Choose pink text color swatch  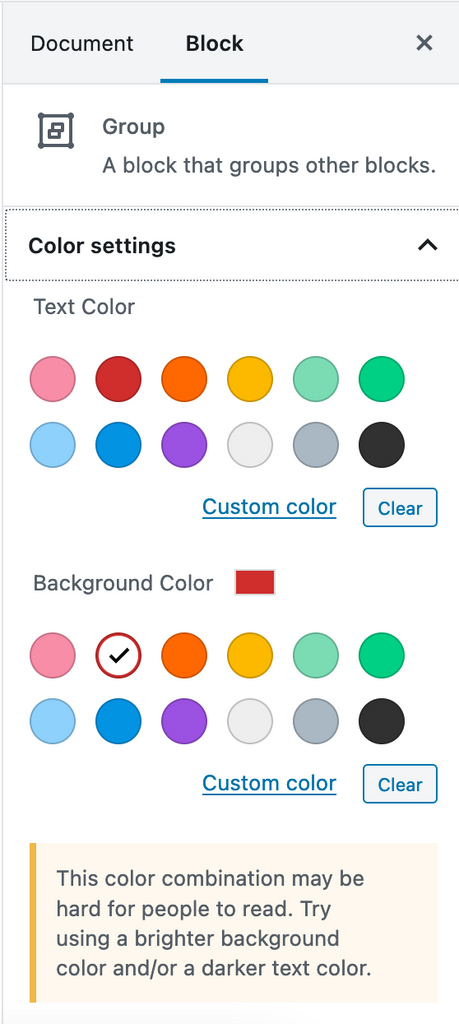[53, 379]
